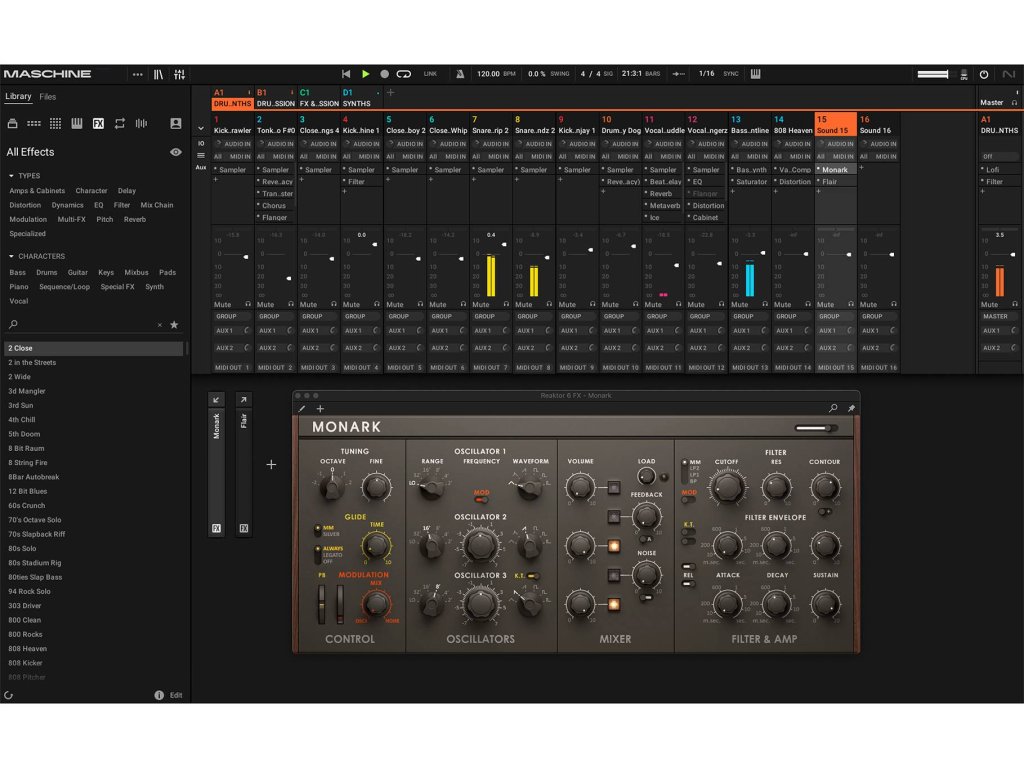Toggle product visibility eye next to All Effects
1024x768 pixels.
pyautogui.click(x=176, y=152)
